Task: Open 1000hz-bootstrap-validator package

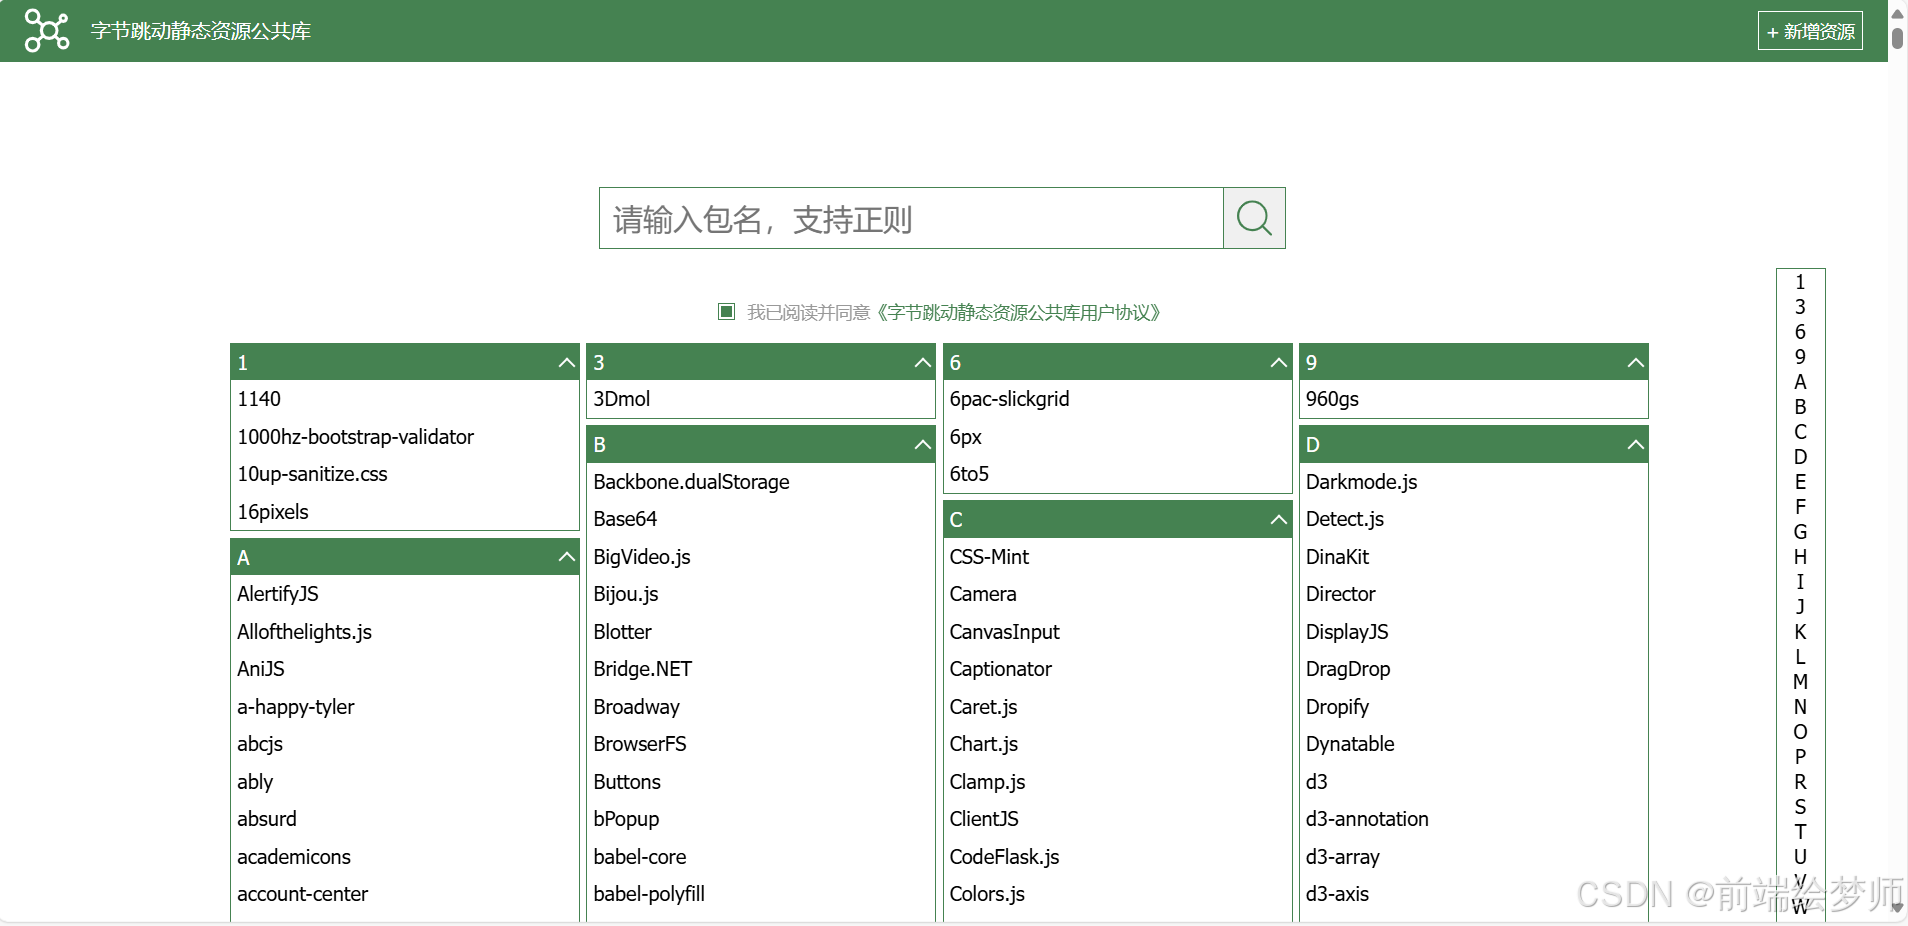Action: coord(355,437)
